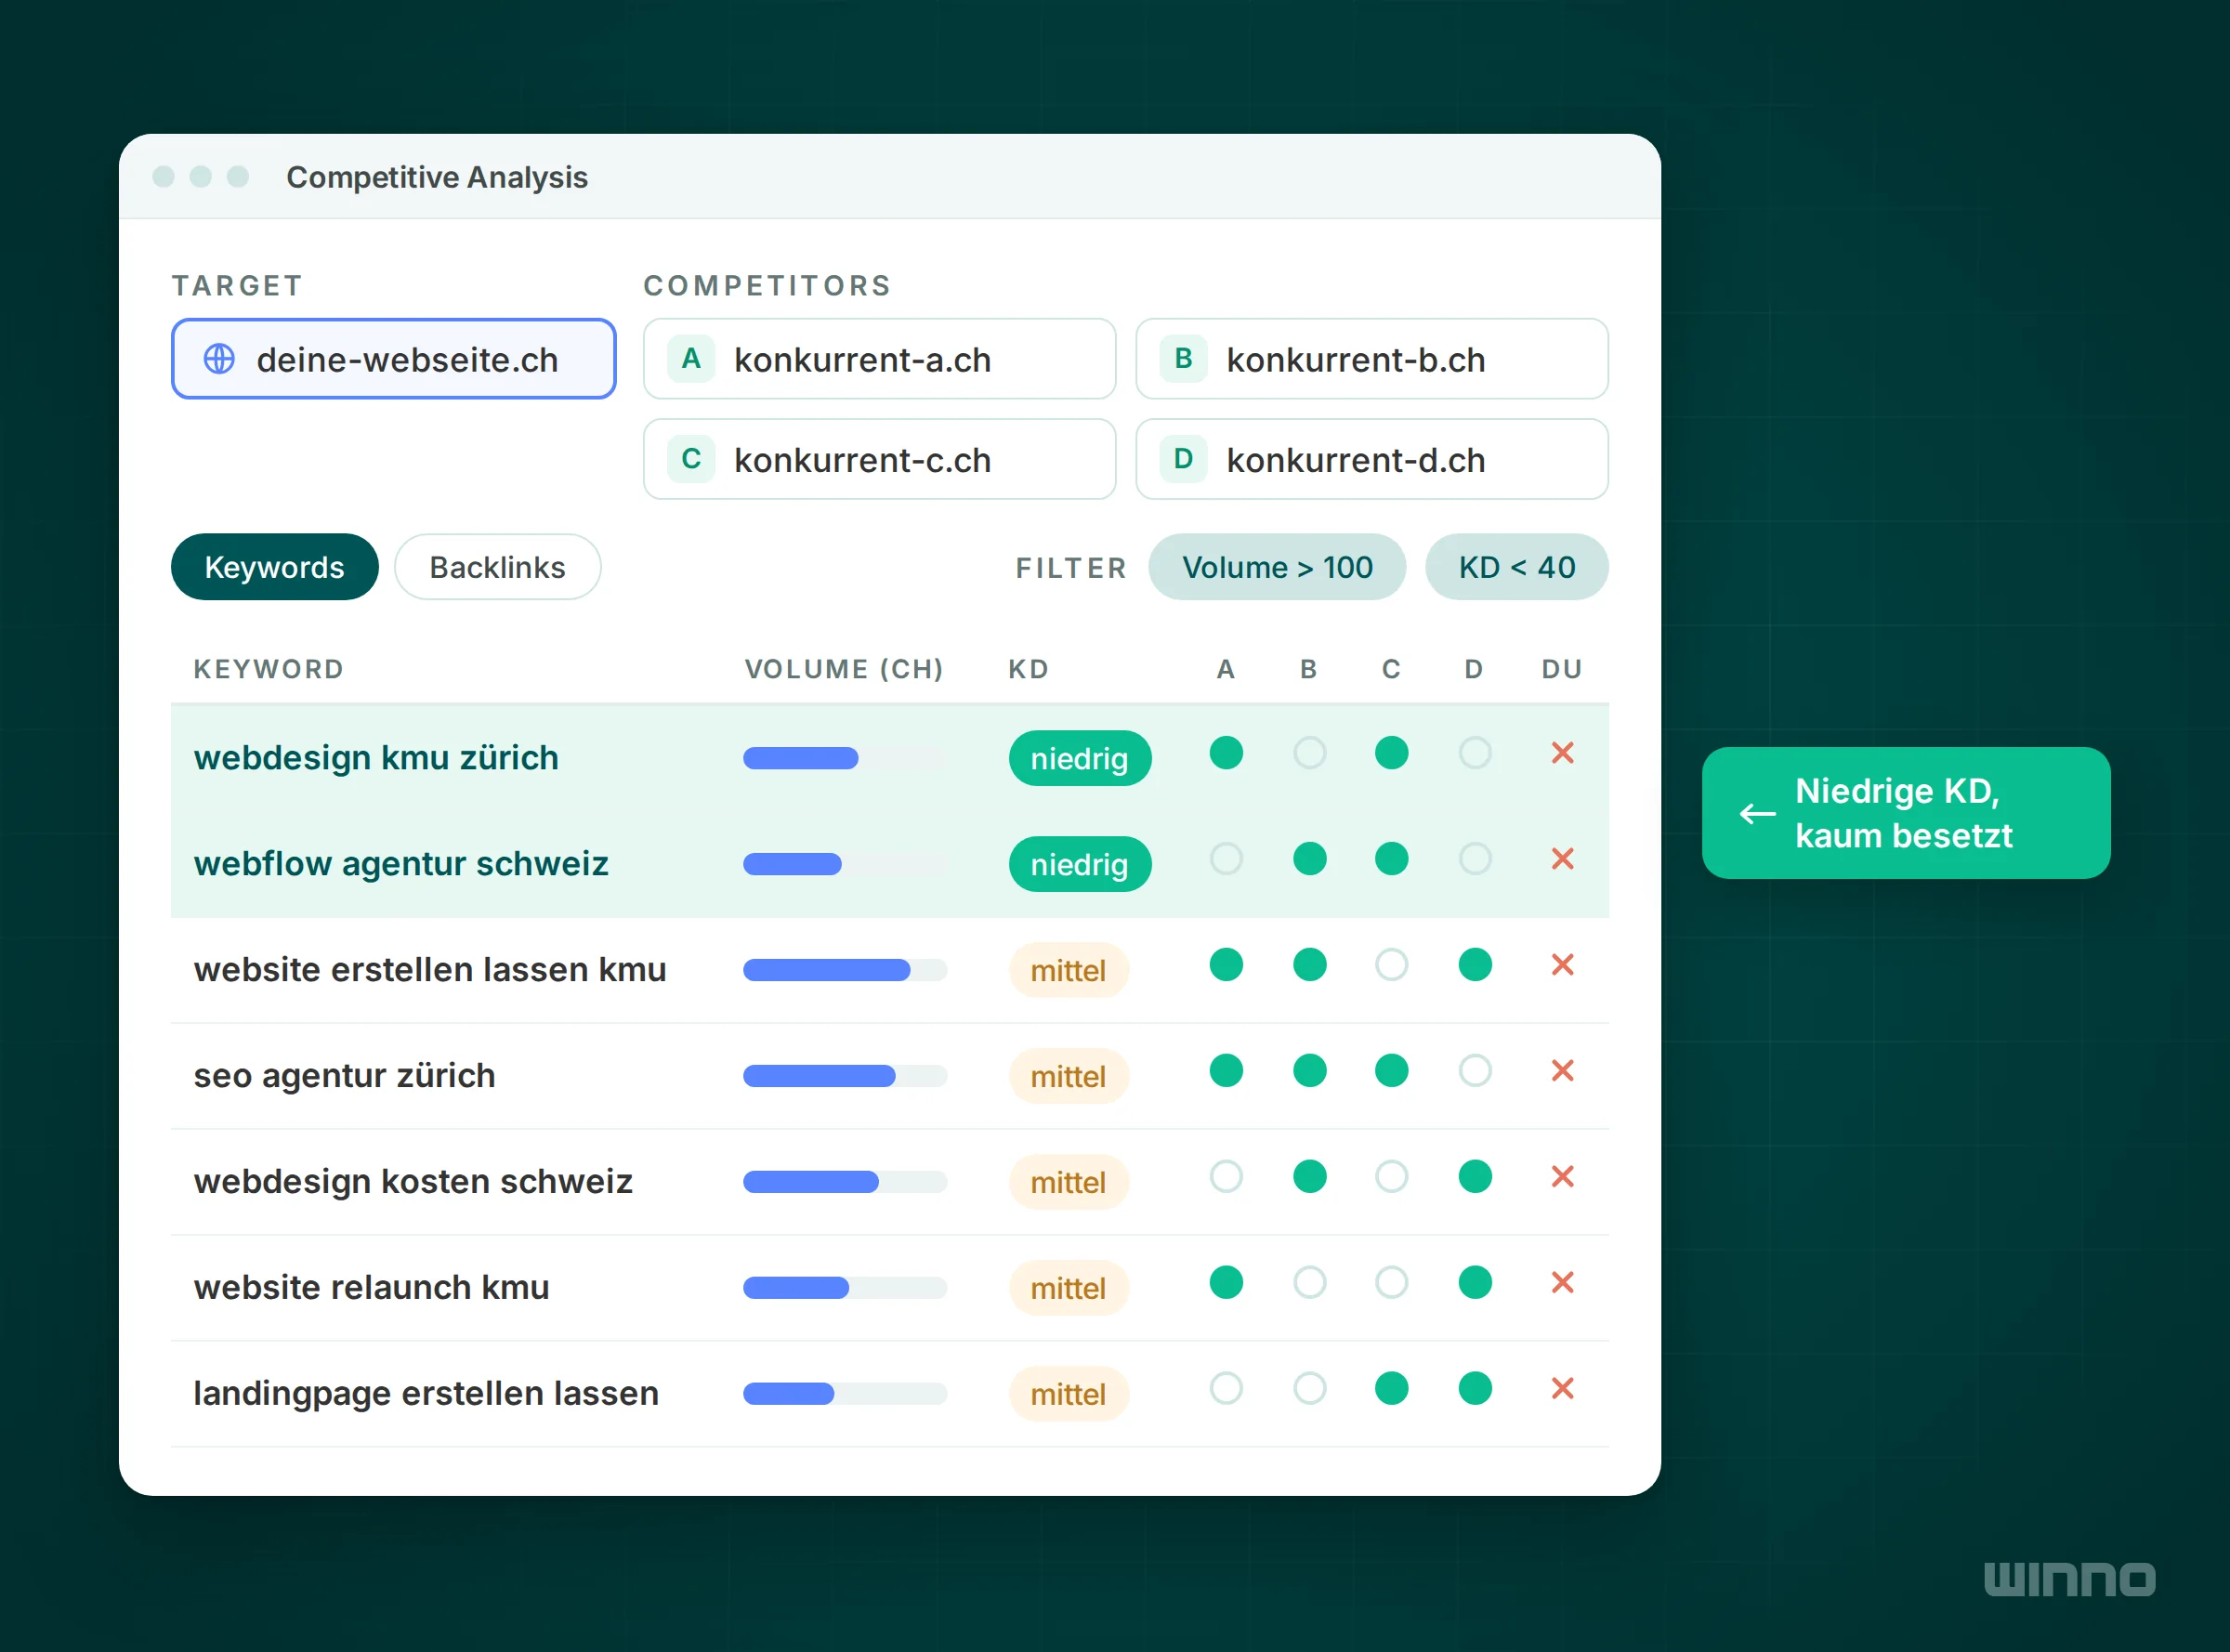
Task: Toggle the Volume > 100 filter chip
Action: pyautogui.click(x=1277, y=567)
